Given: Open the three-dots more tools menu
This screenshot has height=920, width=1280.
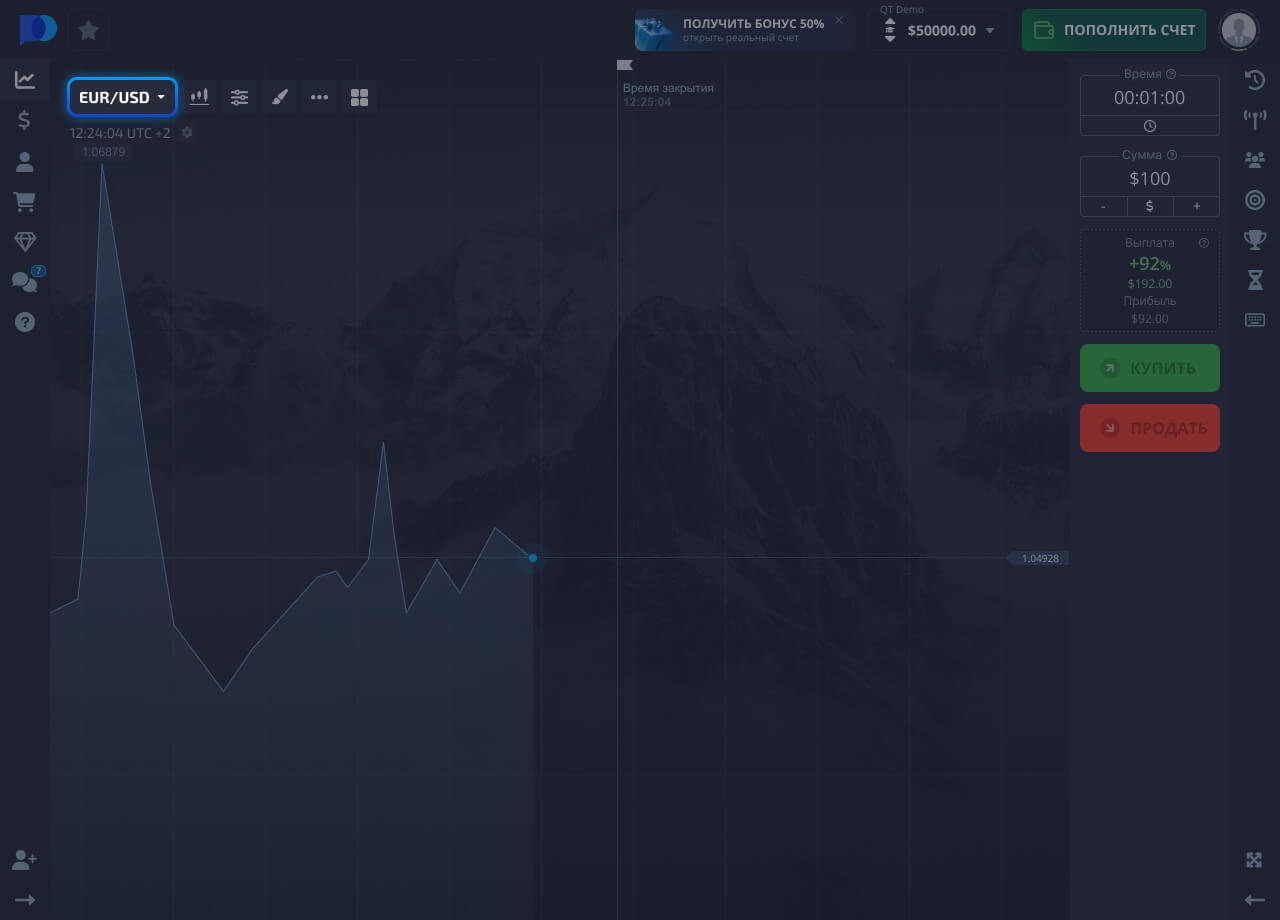Looking at the screenshot, I should pyautogui.click(x=320, y=97).
